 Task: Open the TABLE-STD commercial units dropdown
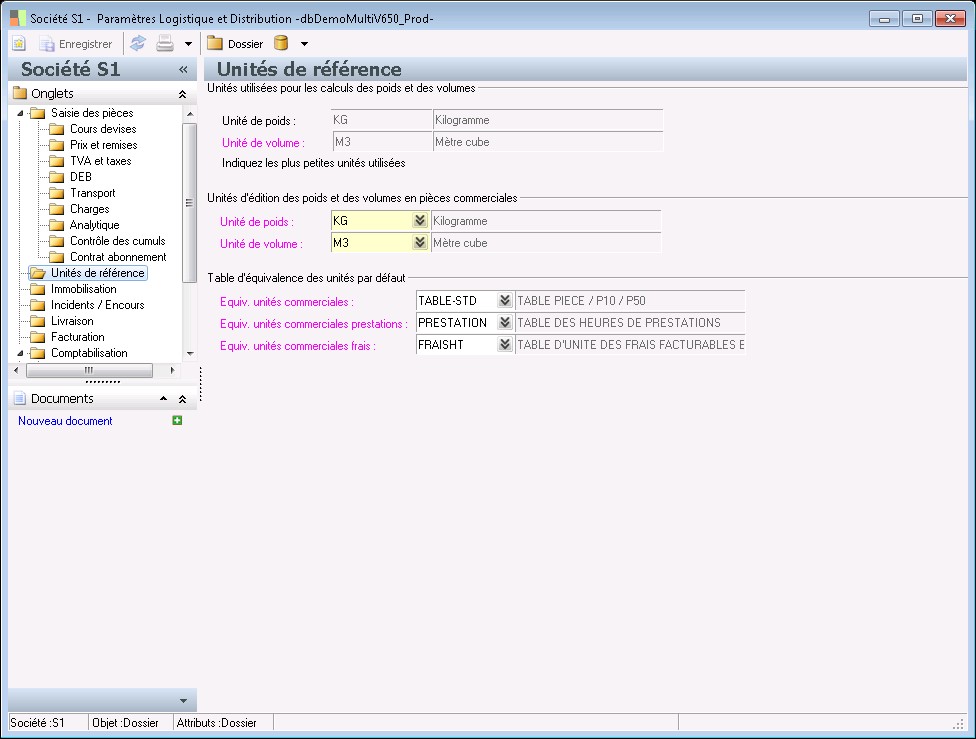tap(505, 301)
